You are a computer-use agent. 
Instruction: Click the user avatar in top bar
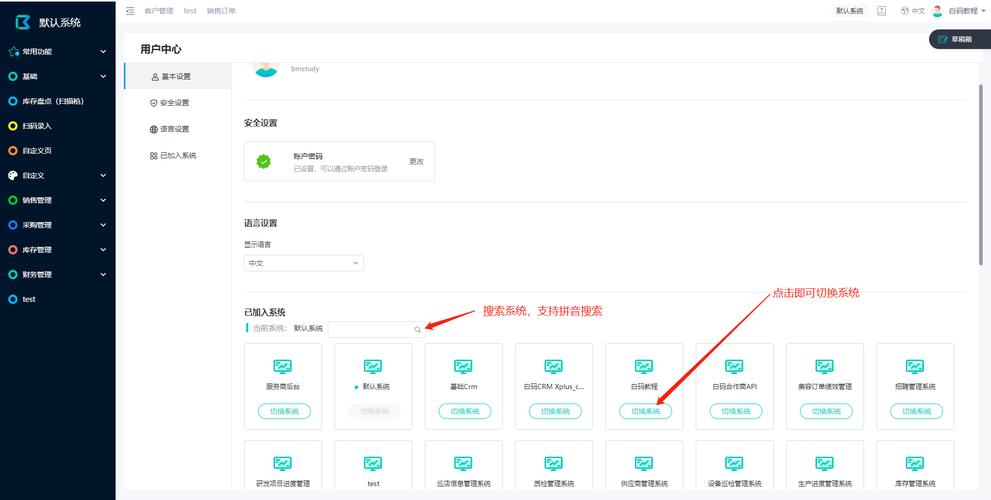coord(937,11)
